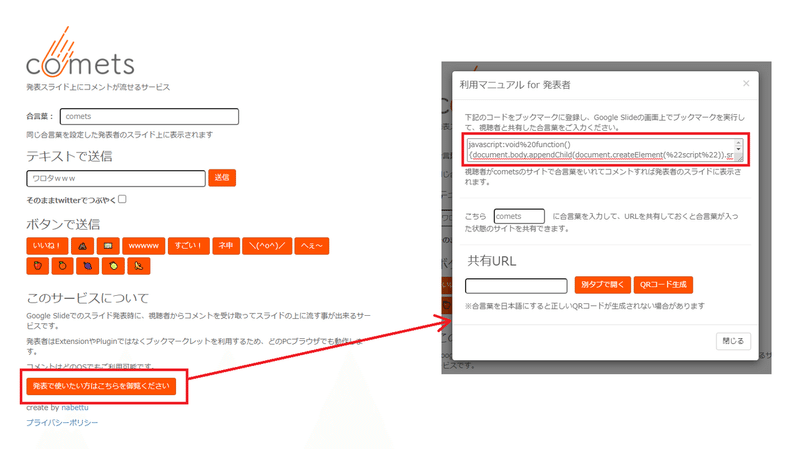This screenshot has height=449, width=800.
Task: Toggle そのままtwitterでつぶやく checkbox
Action: point(122,199)
